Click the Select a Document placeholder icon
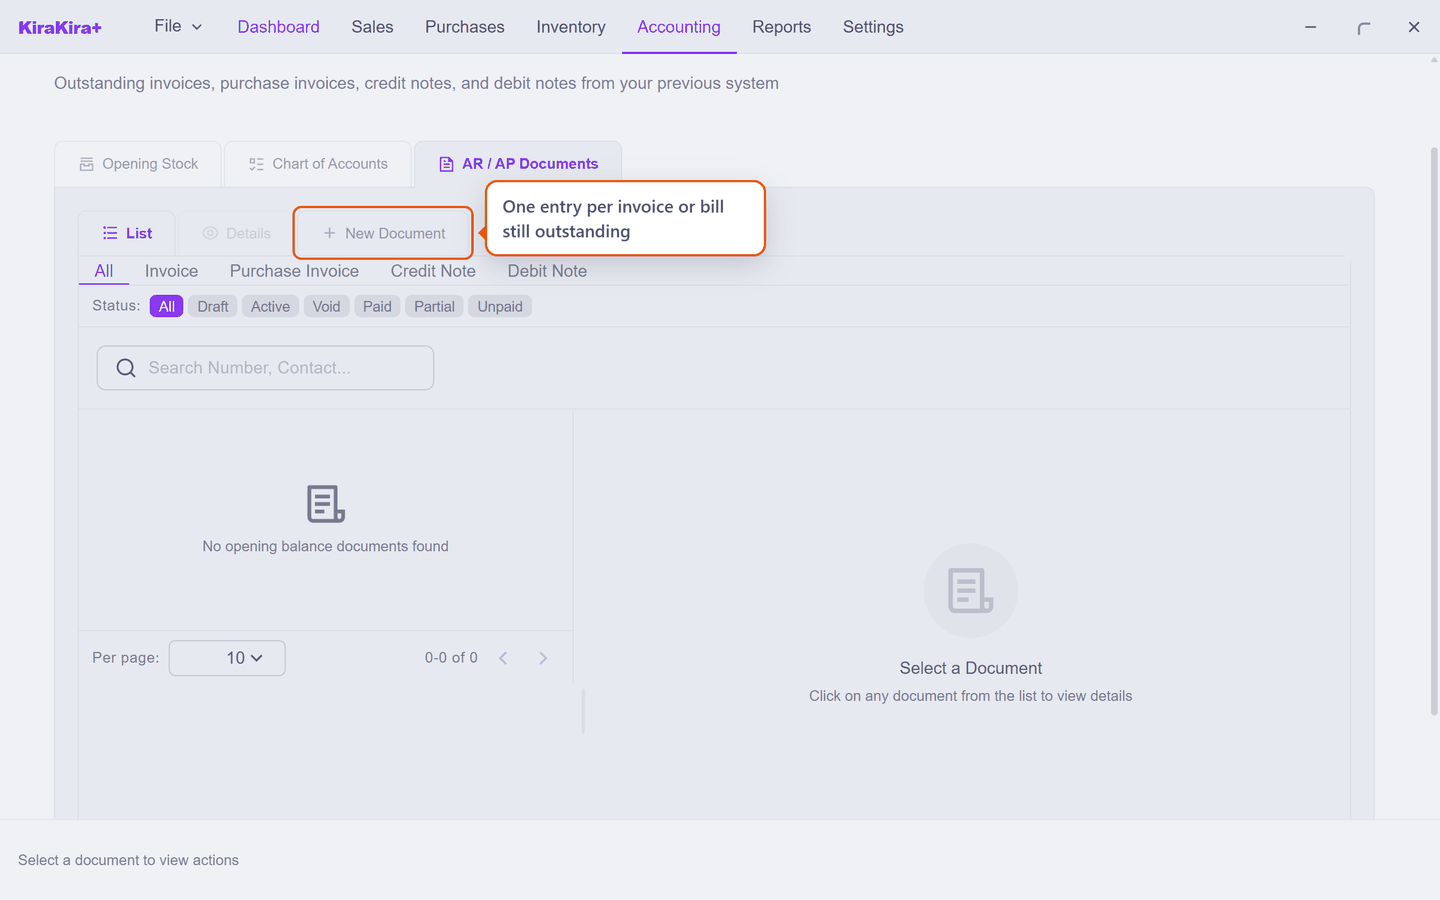1440x900 pixels. (x=970, y=591)
